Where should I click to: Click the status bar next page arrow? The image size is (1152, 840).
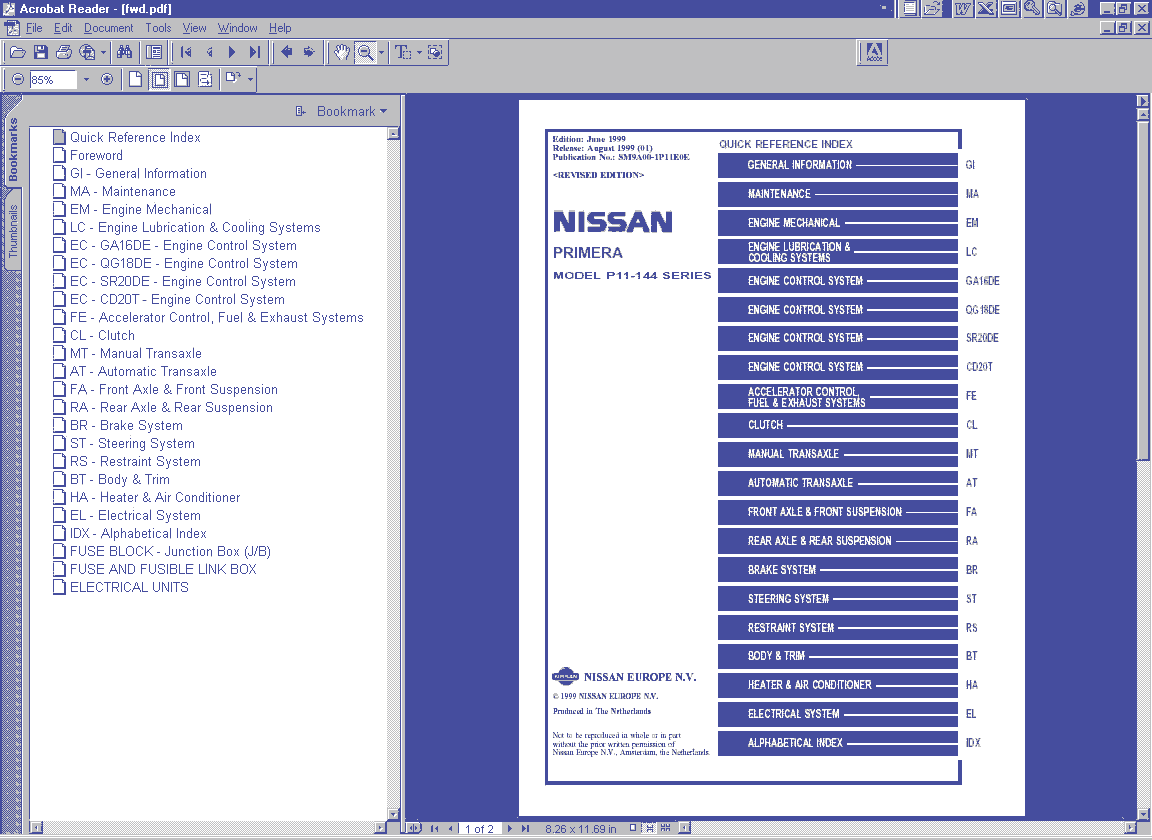click(x=509, y=828)
